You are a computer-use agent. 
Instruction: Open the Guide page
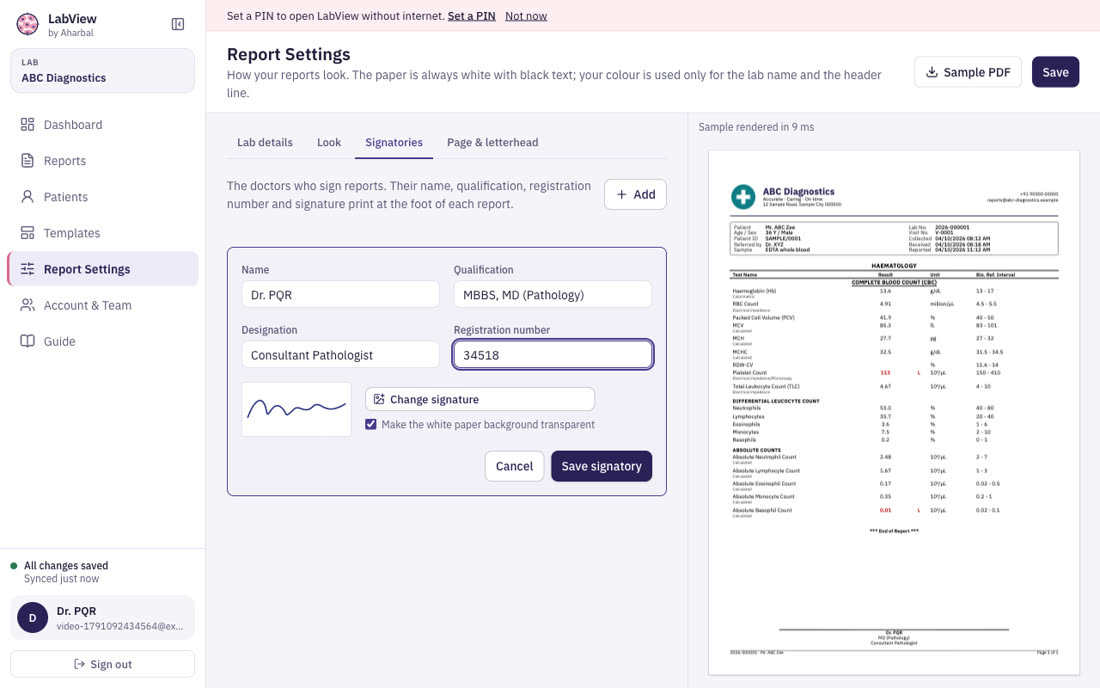coord(103,342)
